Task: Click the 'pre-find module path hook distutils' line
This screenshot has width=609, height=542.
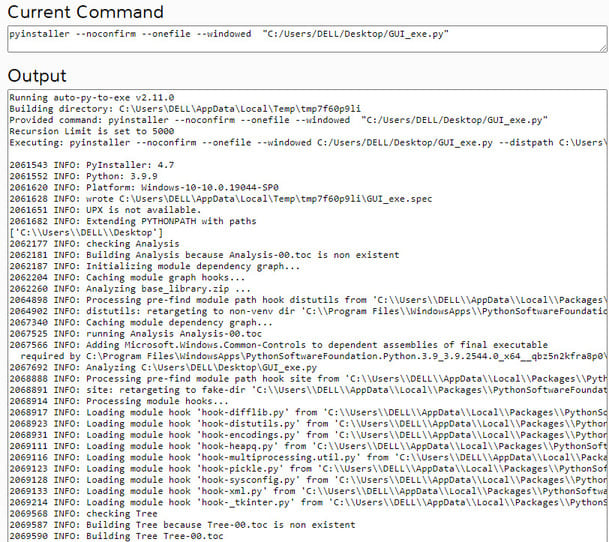Action: pyautogui.click(x=308, y=300)
